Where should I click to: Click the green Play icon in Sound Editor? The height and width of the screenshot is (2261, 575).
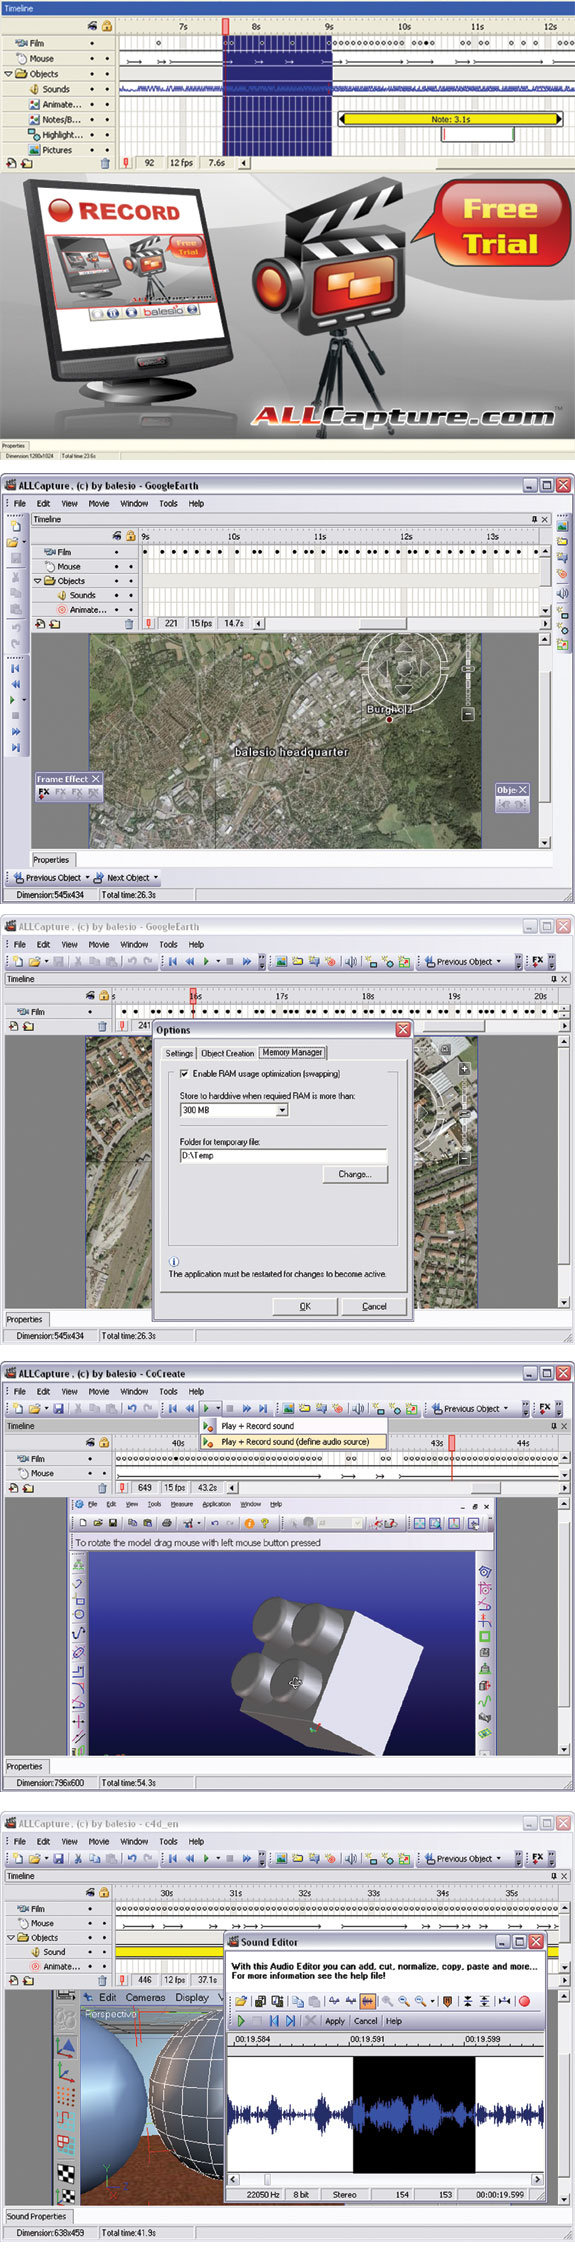point(241,2021)
